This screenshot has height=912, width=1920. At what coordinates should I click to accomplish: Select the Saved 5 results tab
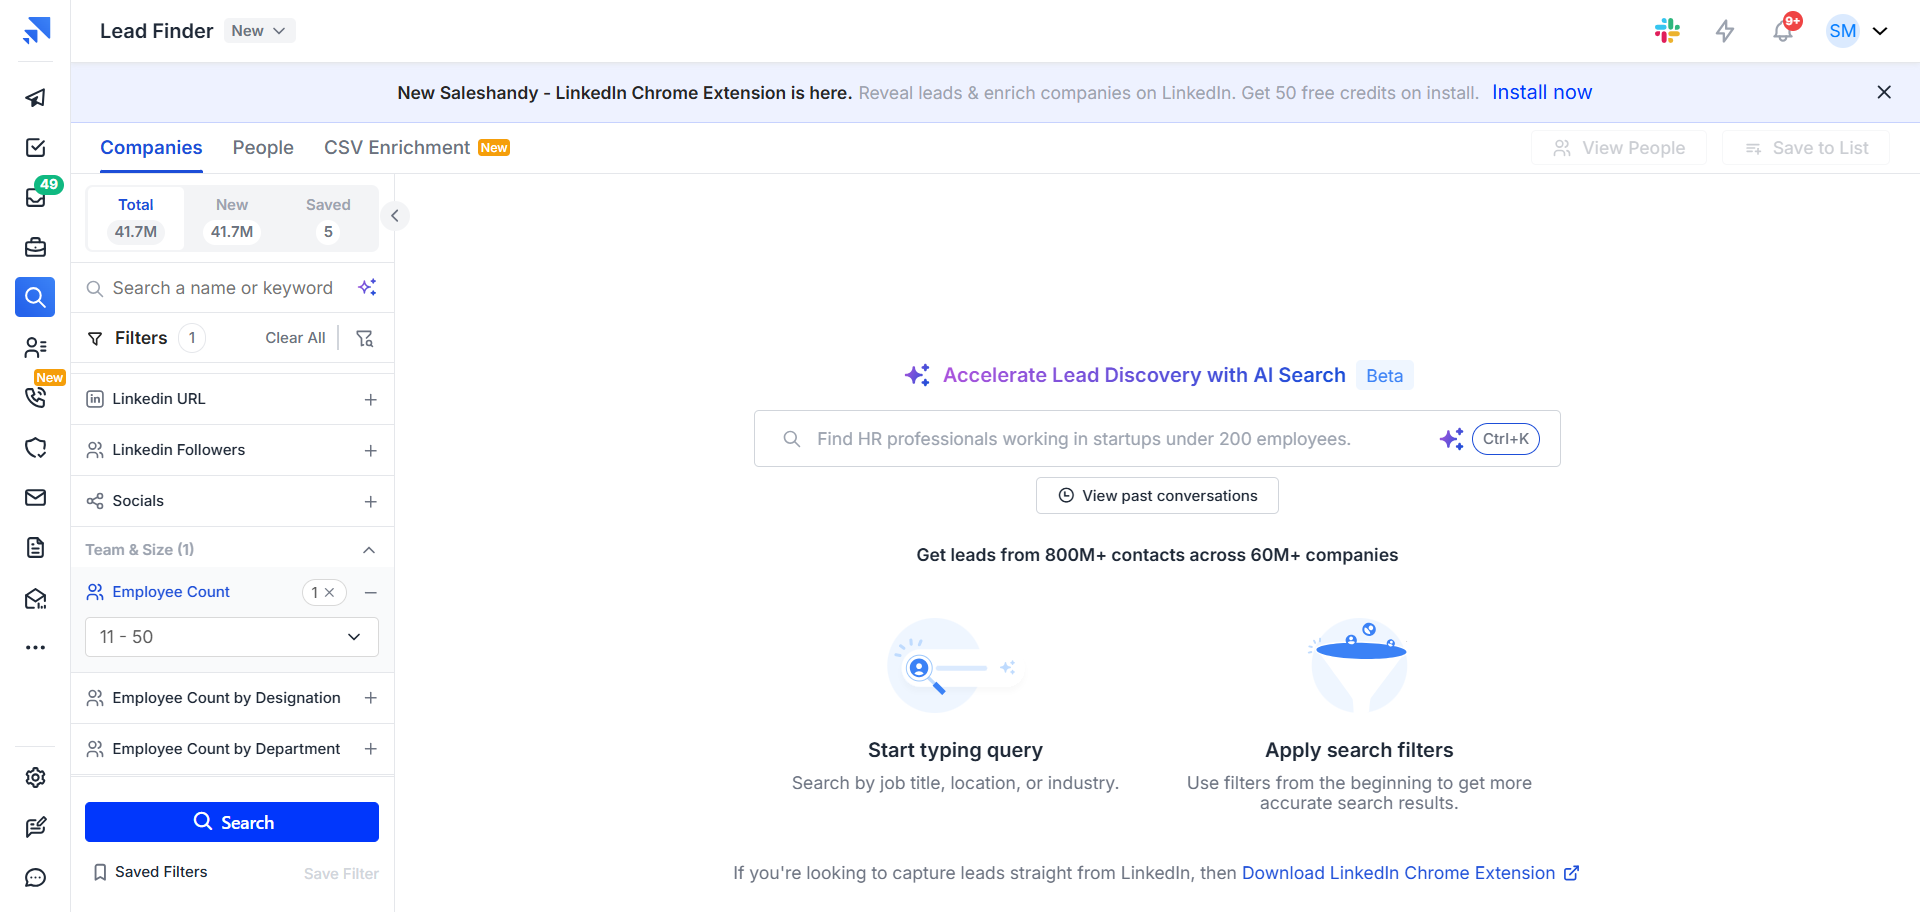tap(328, 218)
